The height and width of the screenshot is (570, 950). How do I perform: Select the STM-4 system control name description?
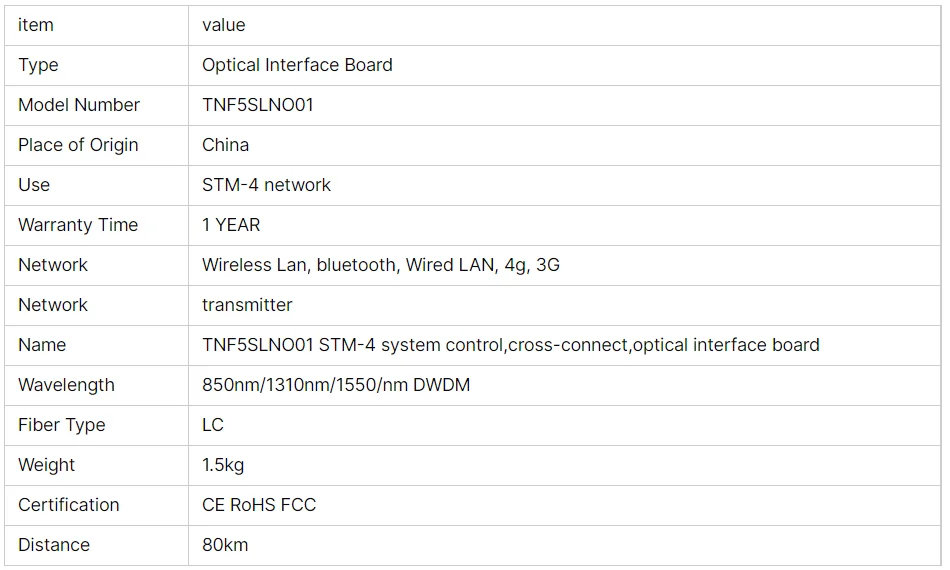510,345
